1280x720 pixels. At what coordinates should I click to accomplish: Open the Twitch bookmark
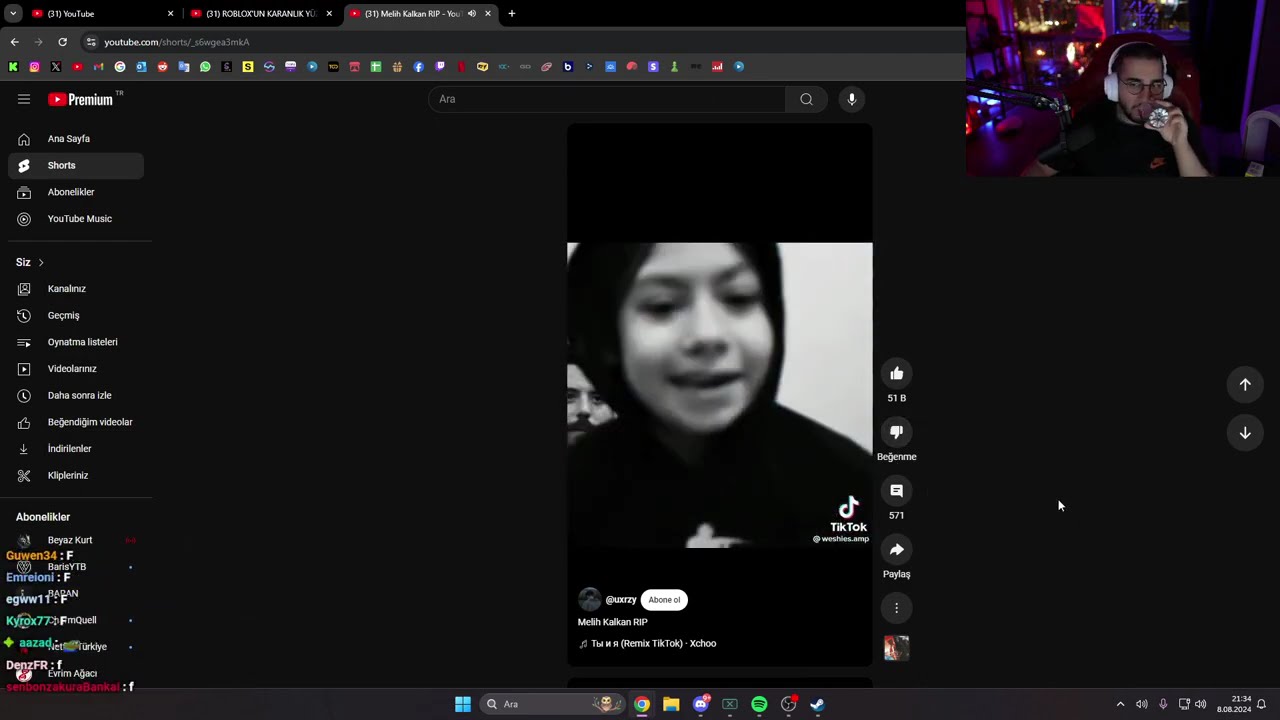click(440, 67)
